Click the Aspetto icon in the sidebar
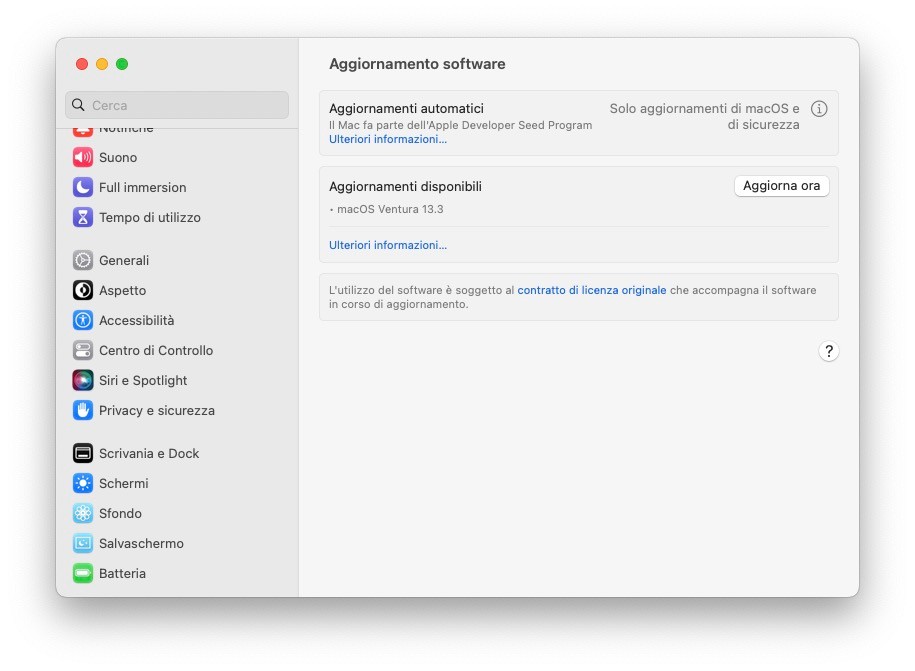915x671 pixels. (83, 290)
